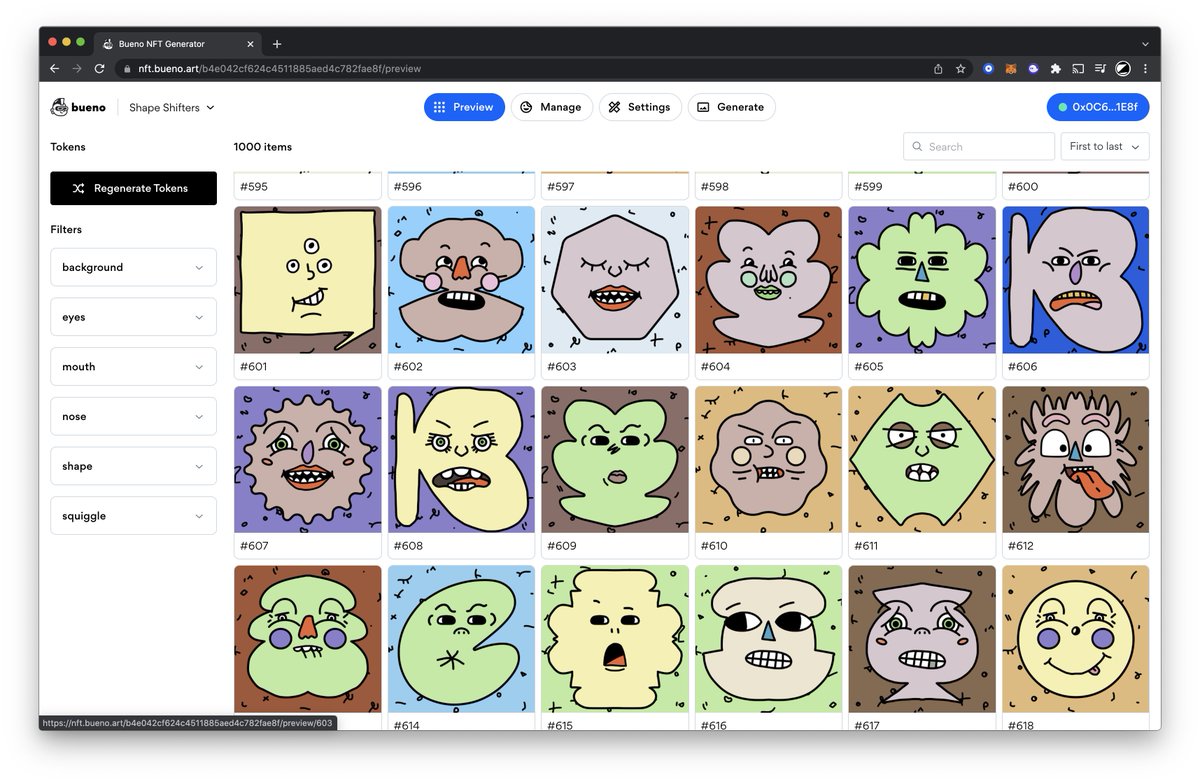Open the Settings tab
The image size is (1200, 782).
(x=640, y=107)
